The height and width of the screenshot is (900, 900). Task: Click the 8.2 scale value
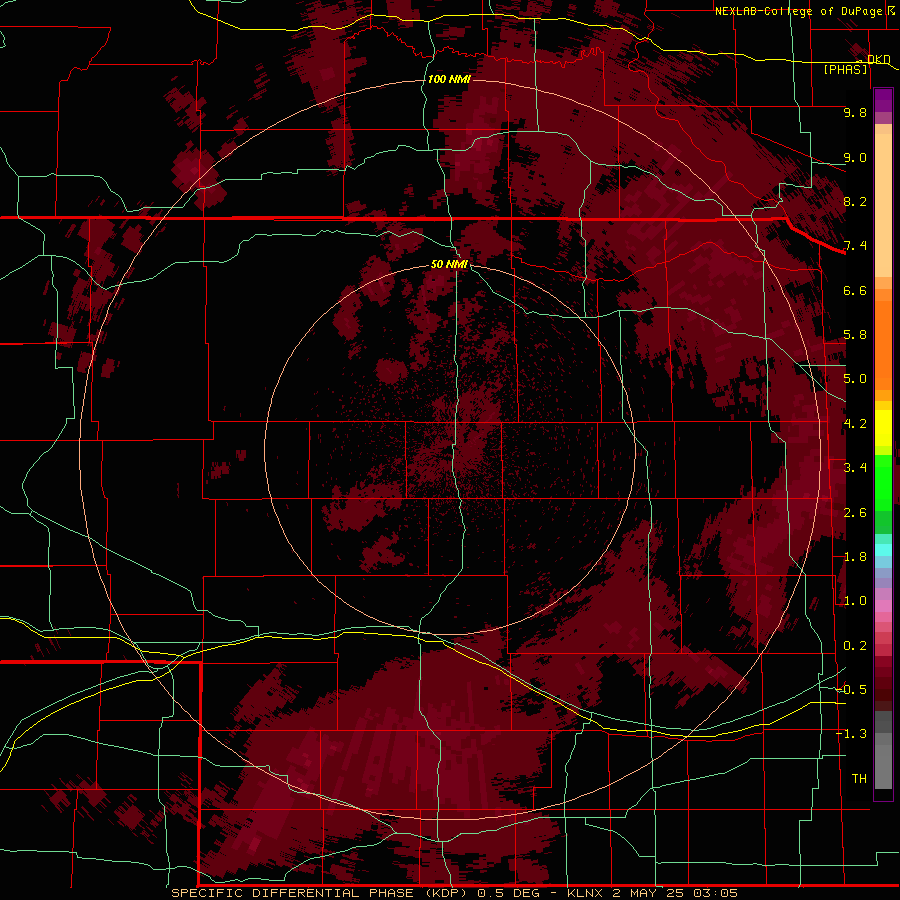[x=855, y=201]
